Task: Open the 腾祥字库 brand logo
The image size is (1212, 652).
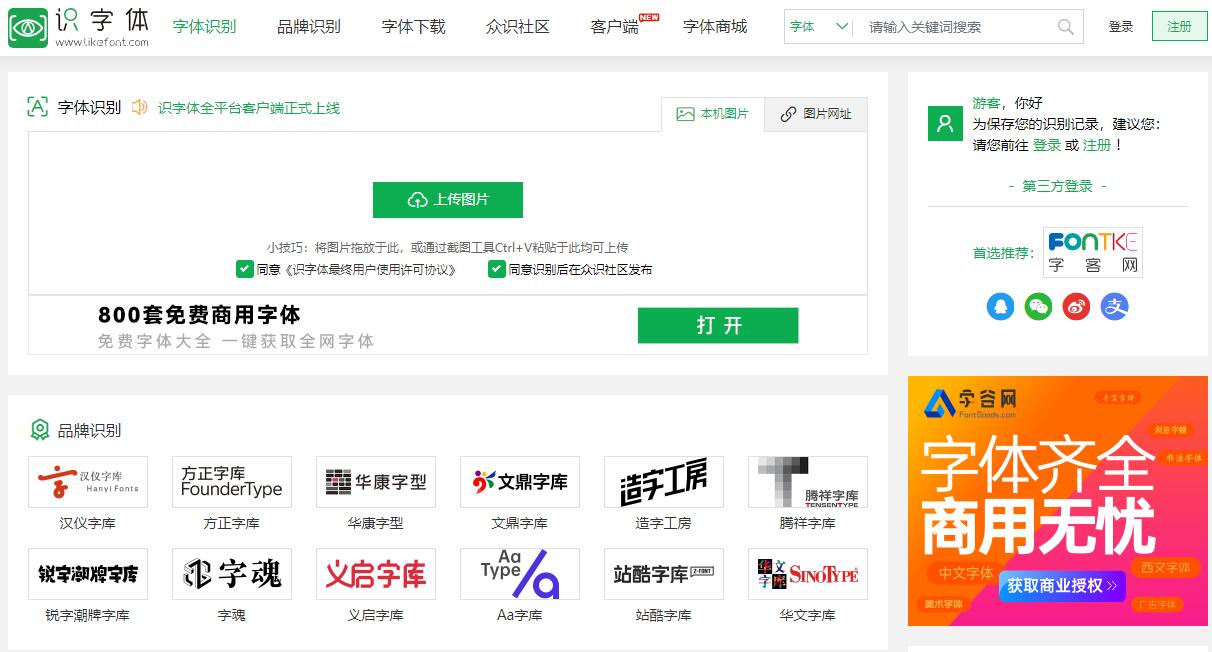Action: [808, 482]
